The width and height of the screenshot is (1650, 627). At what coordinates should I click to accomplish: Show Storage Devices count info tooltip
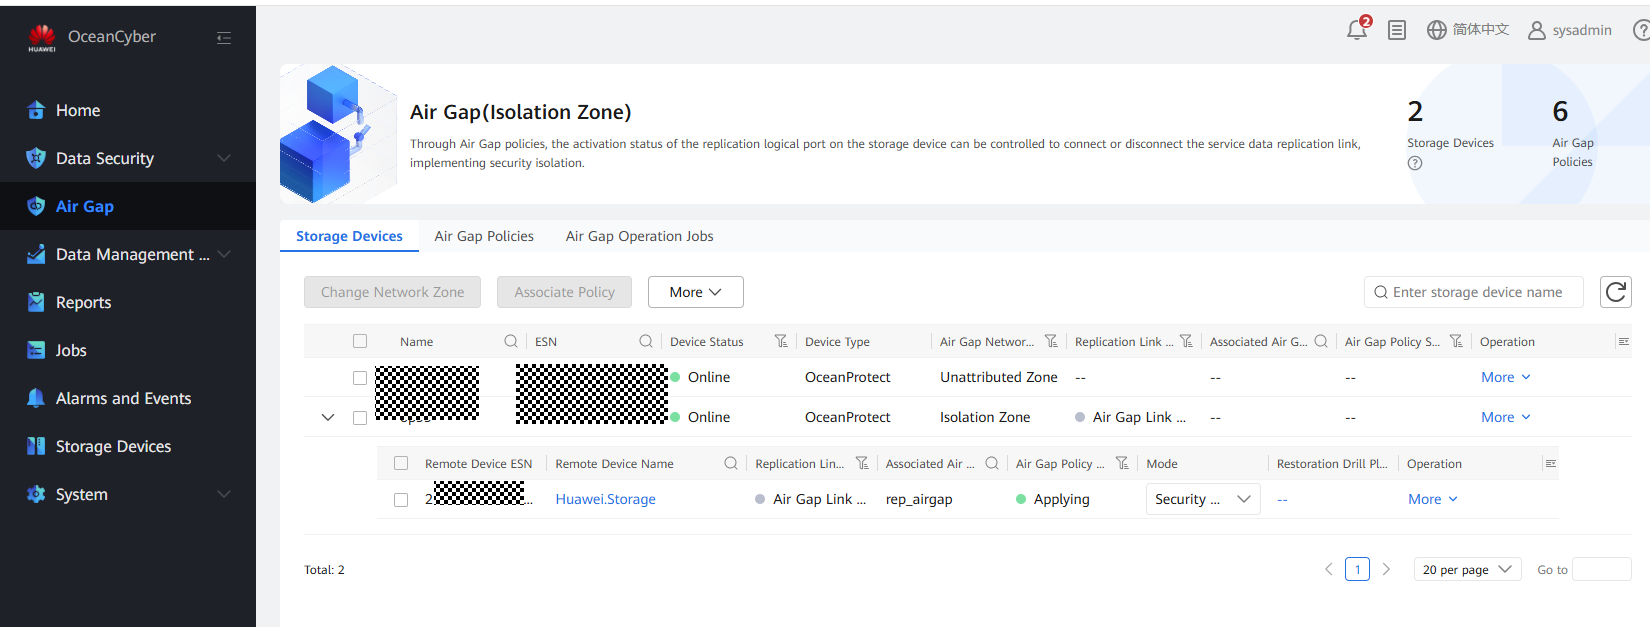click(1415, 163)
